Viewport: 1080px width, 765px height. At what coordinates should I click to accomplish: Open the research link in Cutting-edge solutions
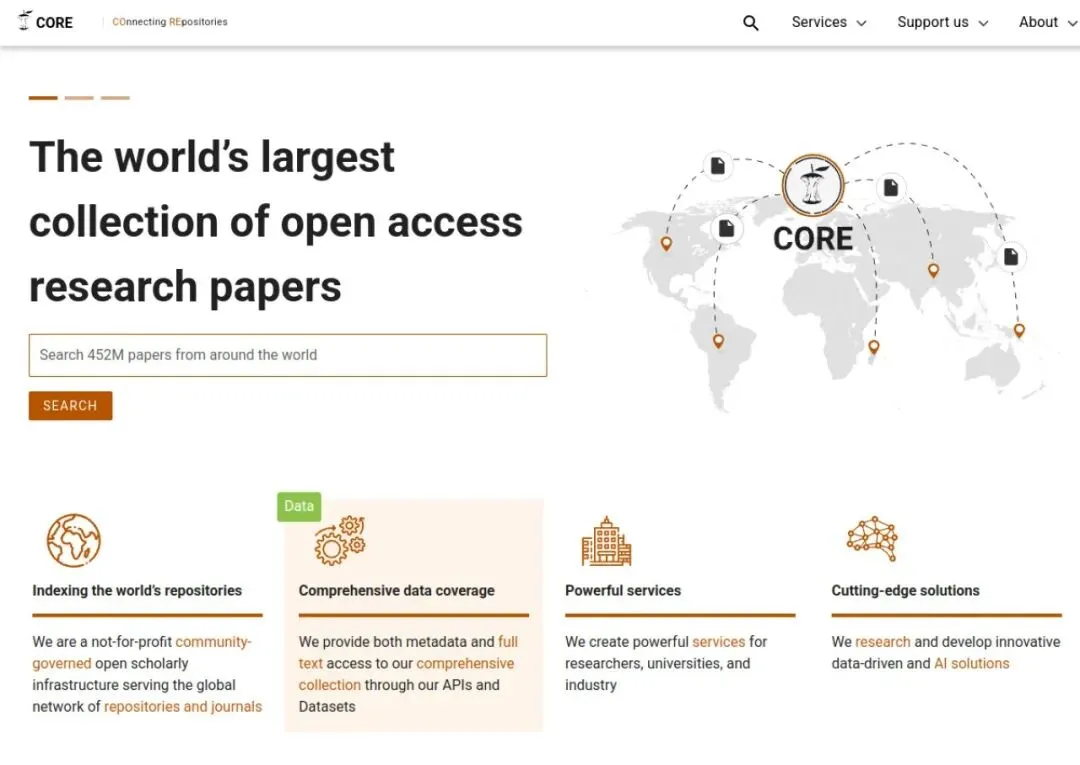pyautogui.click(x=882, y=642)
